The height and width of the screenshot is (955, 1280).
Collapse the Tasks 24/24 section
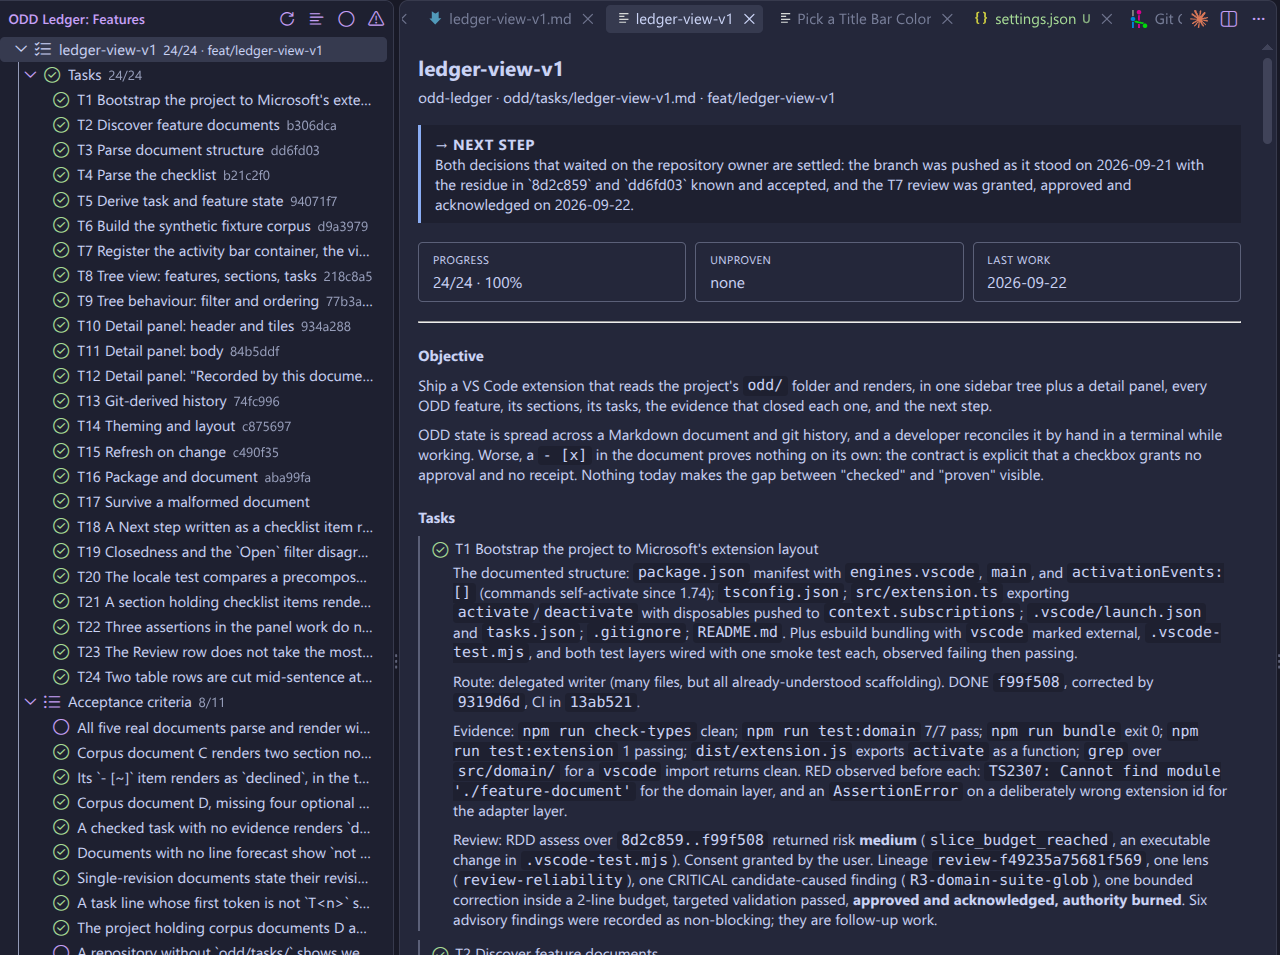point(30,75)
